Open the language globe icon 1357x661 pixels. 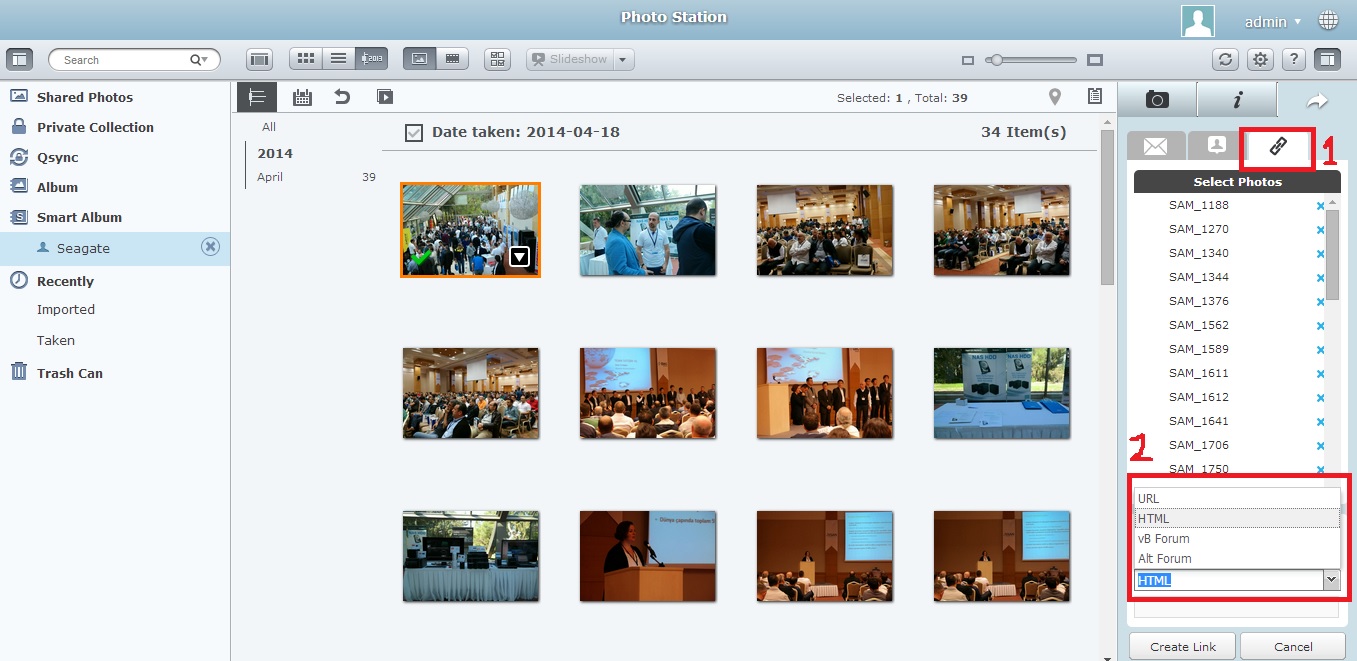[1329, 20]
